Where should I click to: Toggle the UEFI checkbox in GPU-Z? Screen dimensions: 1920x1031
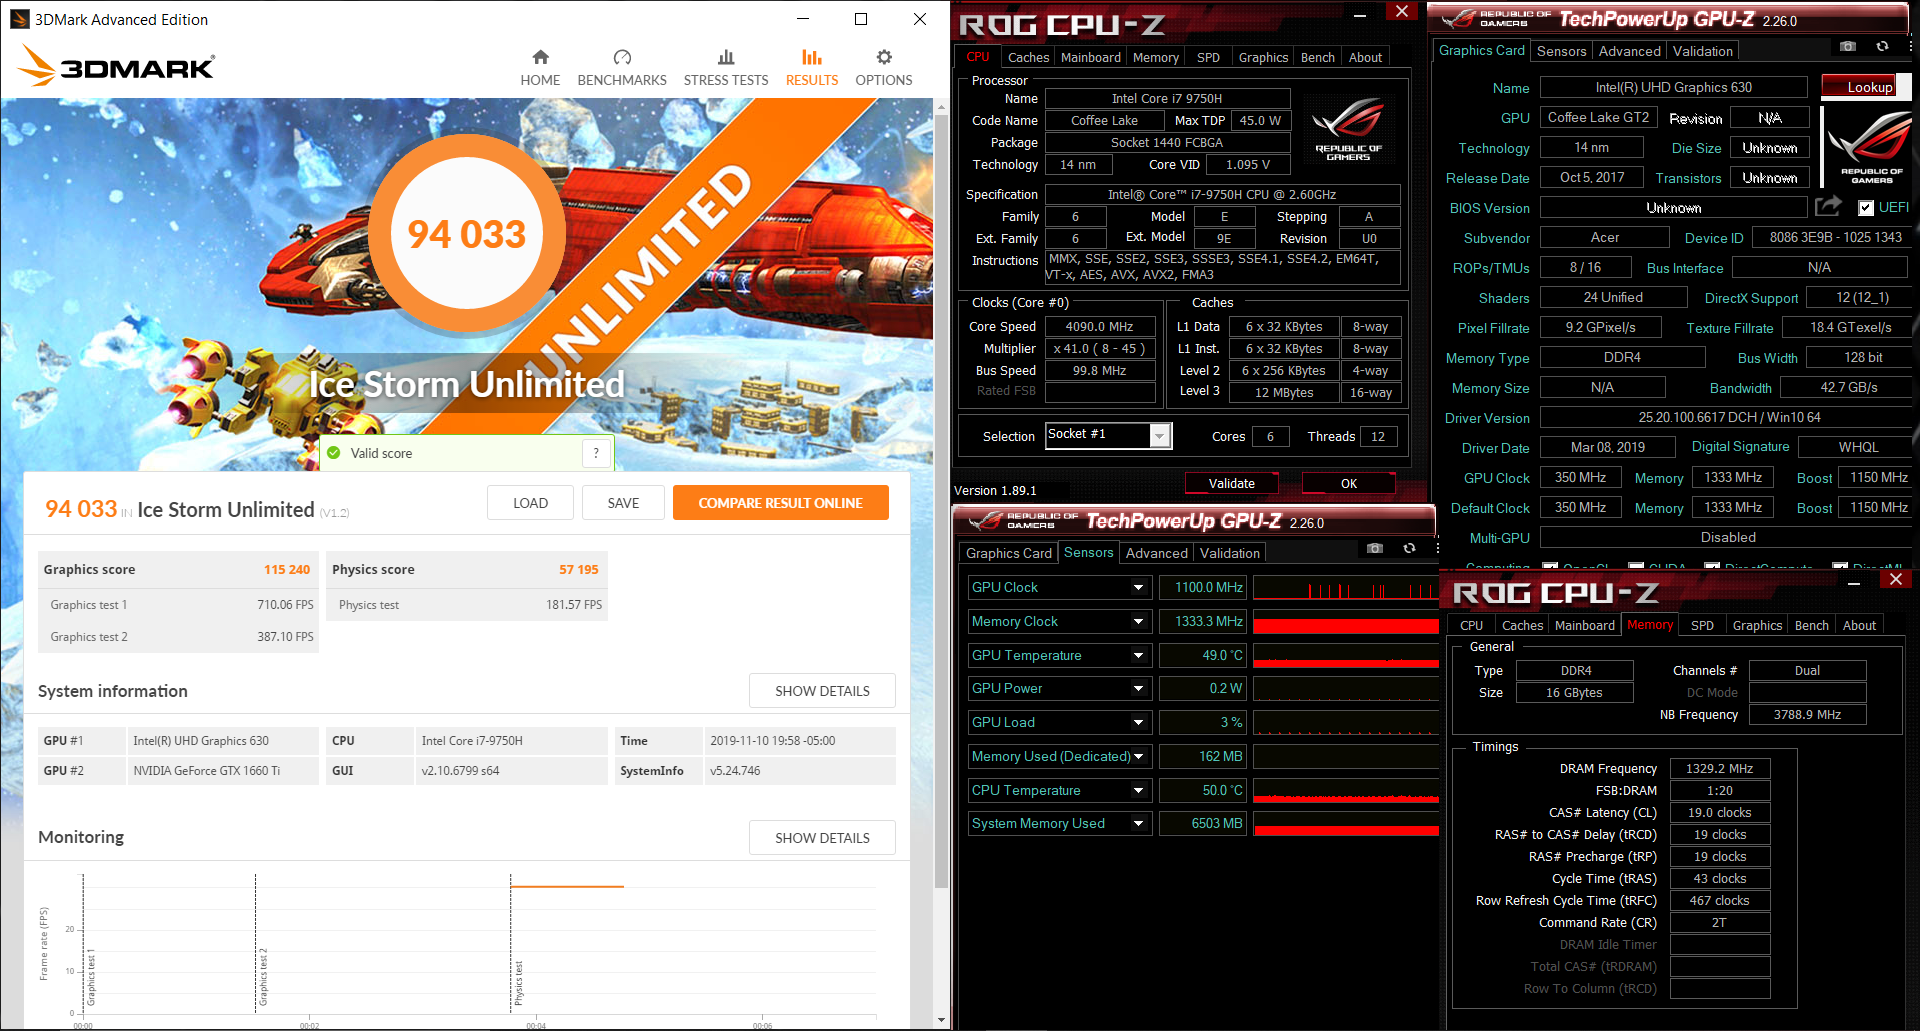1866,208
